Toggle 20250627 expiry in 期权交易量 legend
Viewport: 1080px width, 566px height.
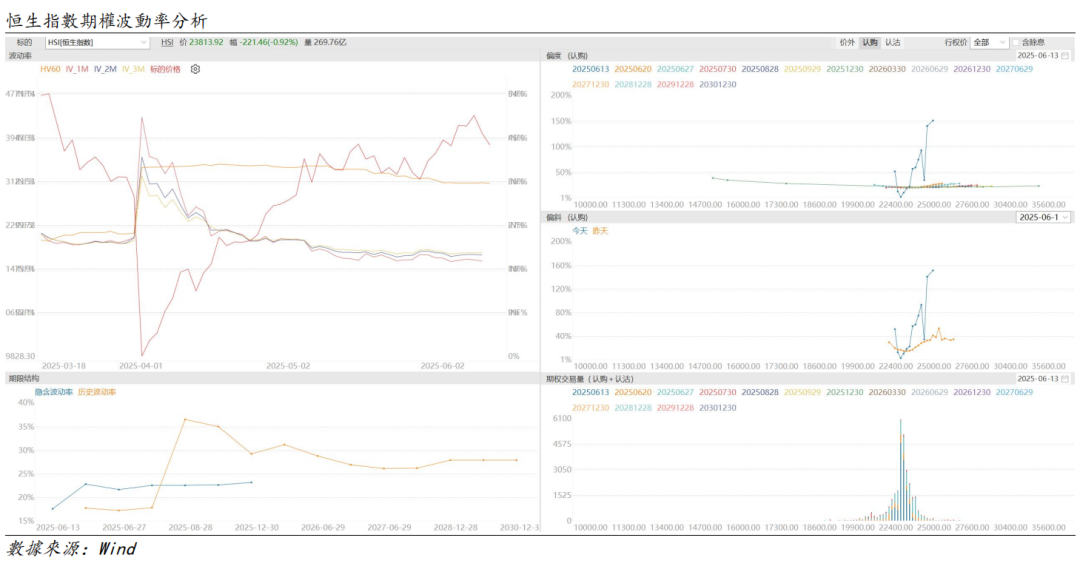[675, 392]
